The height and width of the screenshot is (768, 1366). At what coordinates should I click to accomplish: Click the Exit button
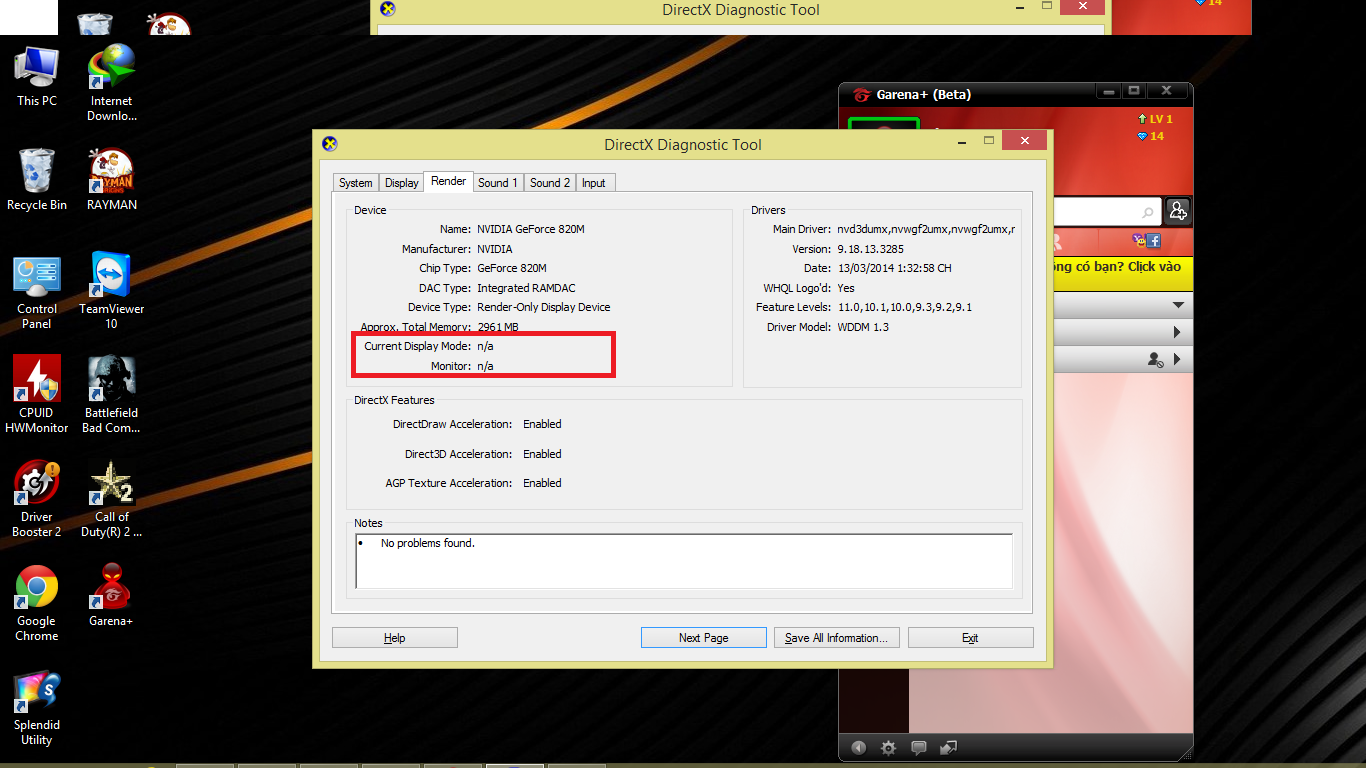point(970,638)
